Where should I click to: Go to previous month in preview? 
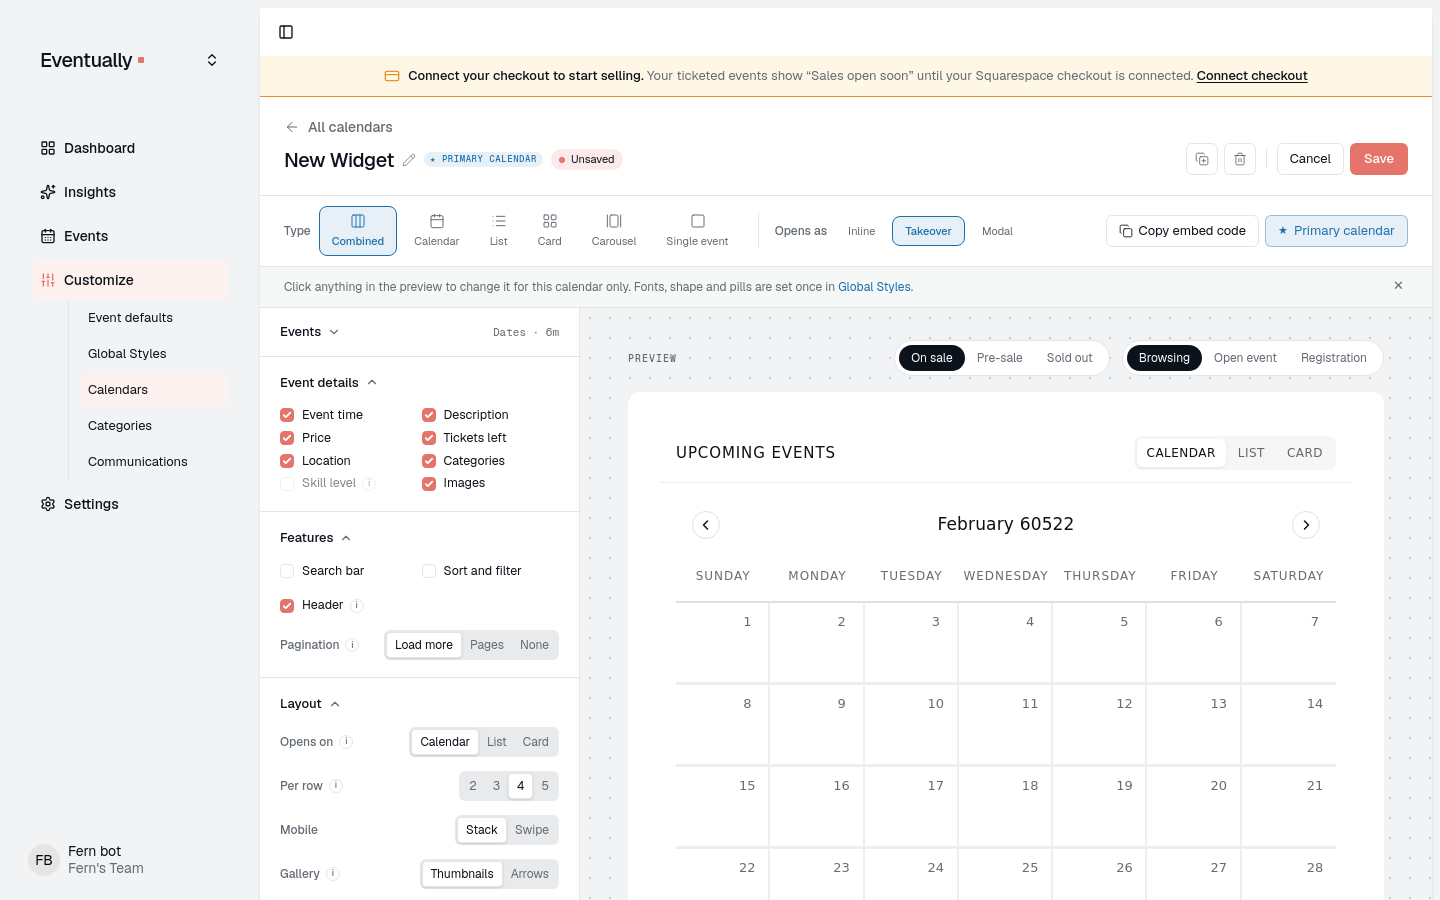[x=706, y=525]
